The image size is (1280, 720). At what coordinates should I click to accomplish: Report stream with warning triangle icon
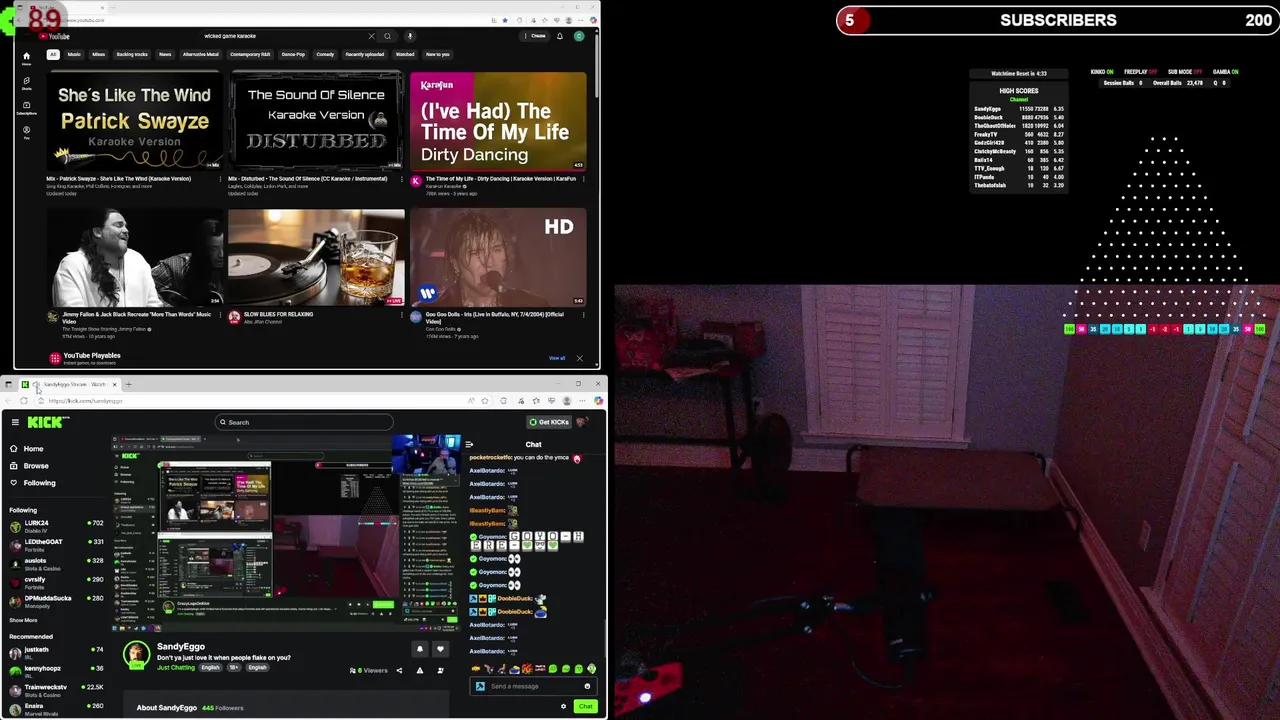(x=420, y=671)
